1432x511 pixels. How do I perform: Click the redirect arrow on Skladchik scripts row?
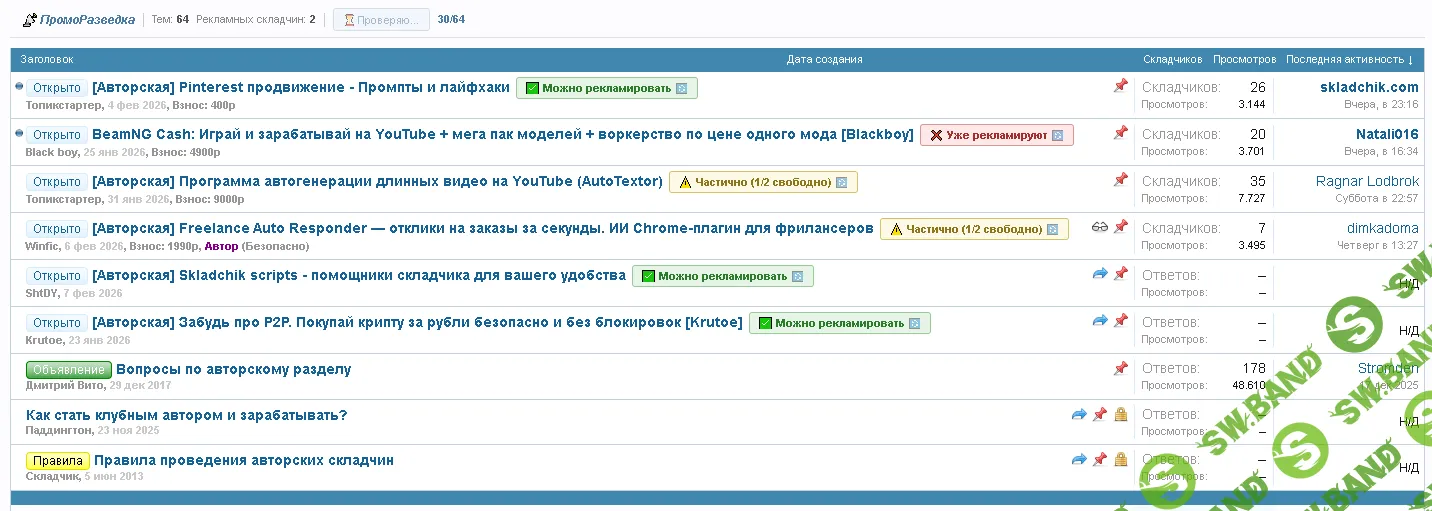pos(1100,274)
